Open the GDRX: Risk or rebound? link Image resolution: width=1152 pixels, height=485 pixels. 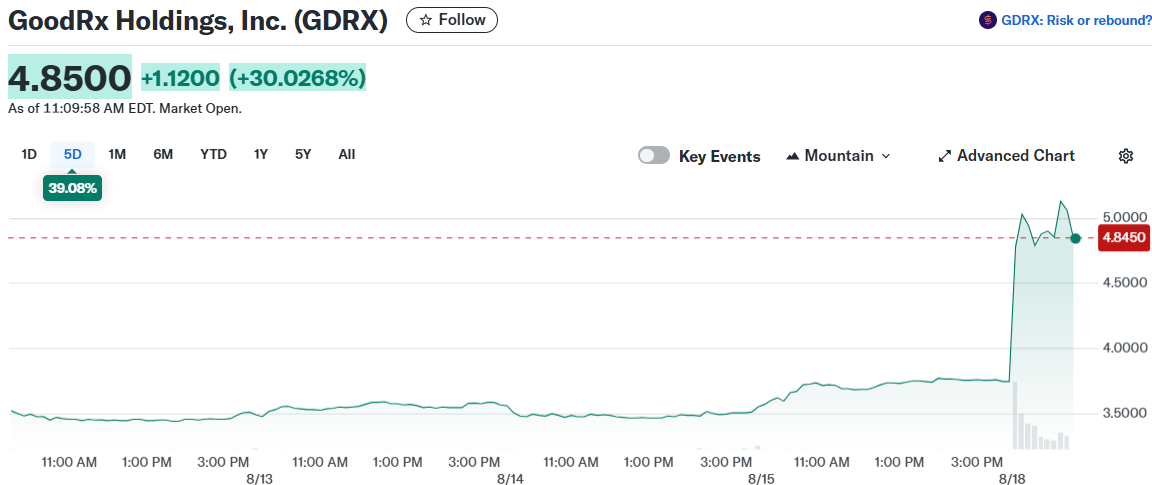pyautogui.click(x=1076, y=21)
